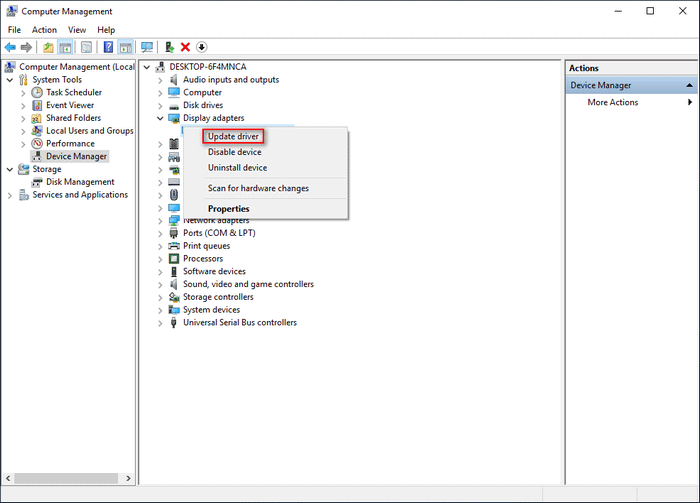This screenshot has width=700, height=503.
Task: Expand the Disk drives category
Action: pyautogui.click(x=160, y=106)
